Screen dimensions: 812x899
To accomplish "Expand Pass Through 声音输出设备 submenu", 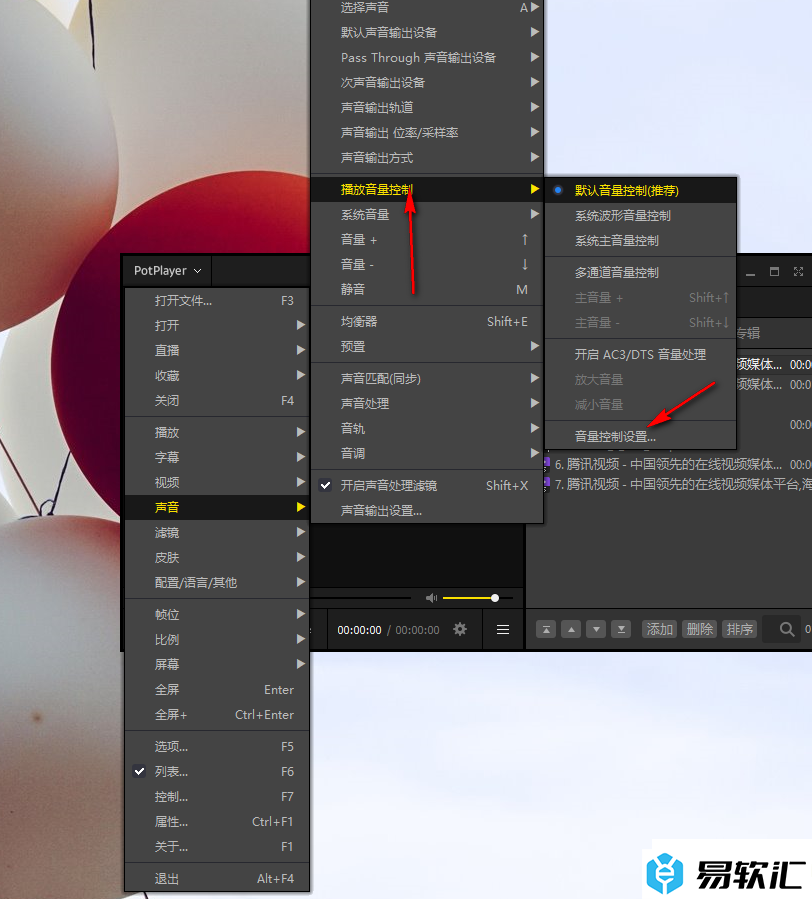I will (x=427, y=57).
